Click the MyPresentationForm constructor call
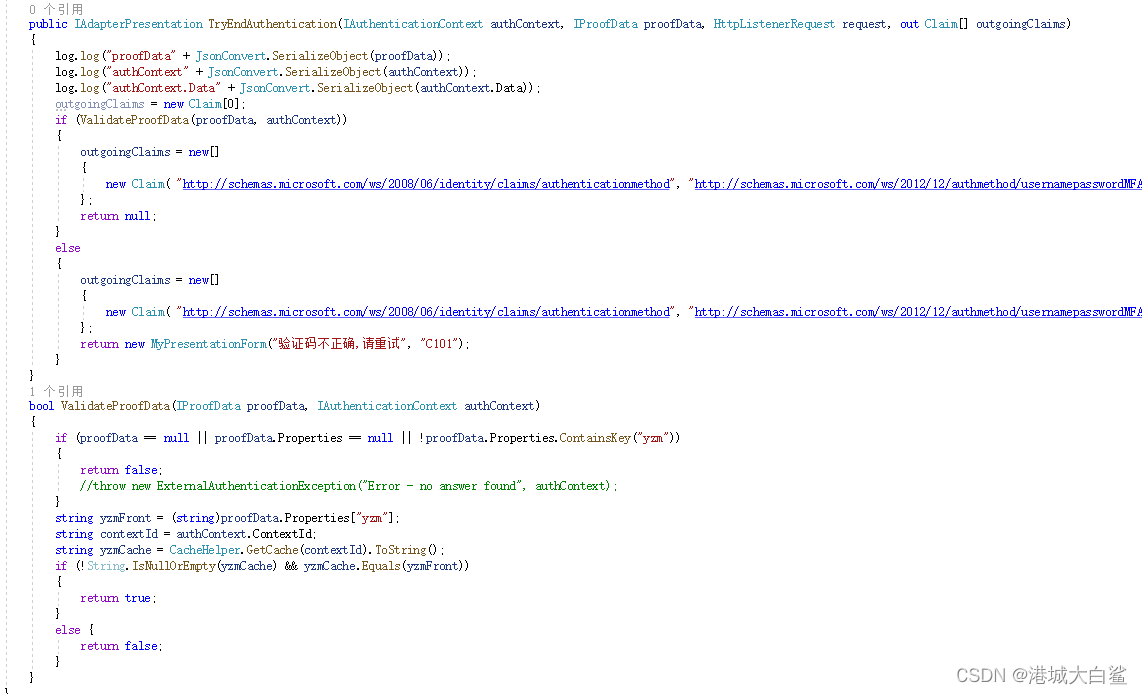This screenshot has height=694, width=1142. pyautogui.click(x=207, y=344)
